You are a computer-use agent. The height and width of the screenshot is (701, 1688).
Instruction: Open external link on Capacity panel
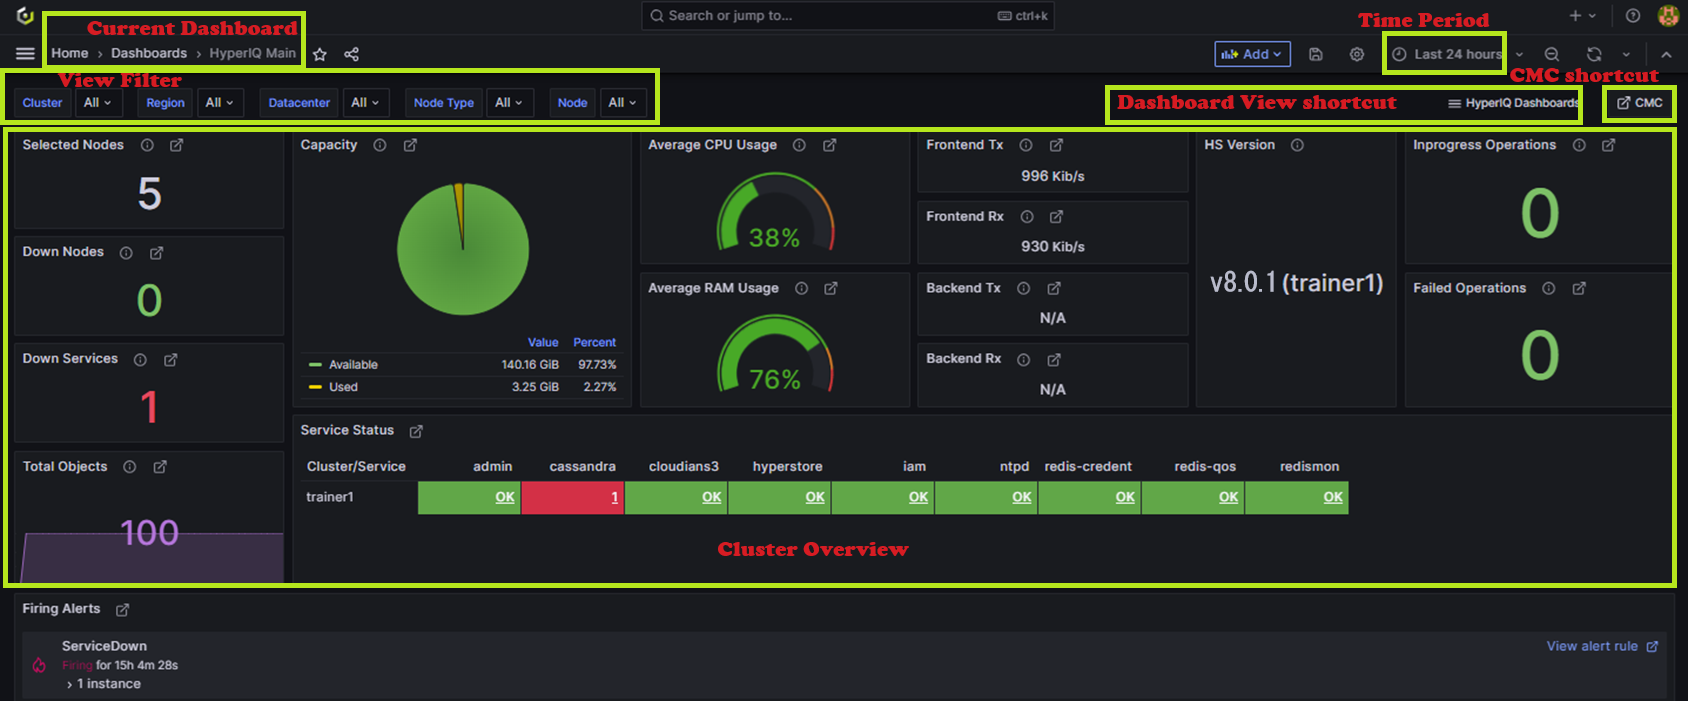pyautogui.click(x=410, y=145)
